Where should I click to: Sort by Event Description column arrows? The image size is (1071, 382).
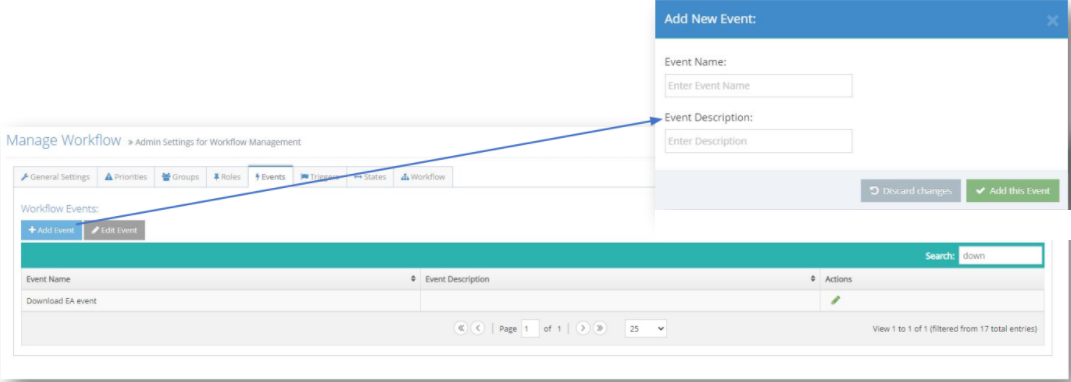pyautogui.click(x=813, y=279)
